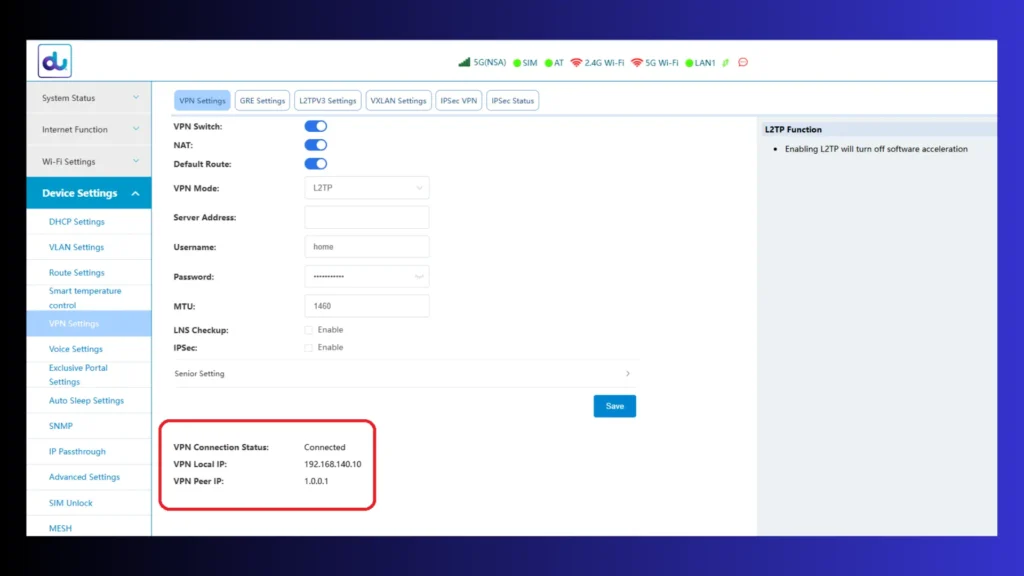This screenshot has height=576, width=1024.
Task: Disable the NAT toggle
Action: click(315, 145)
